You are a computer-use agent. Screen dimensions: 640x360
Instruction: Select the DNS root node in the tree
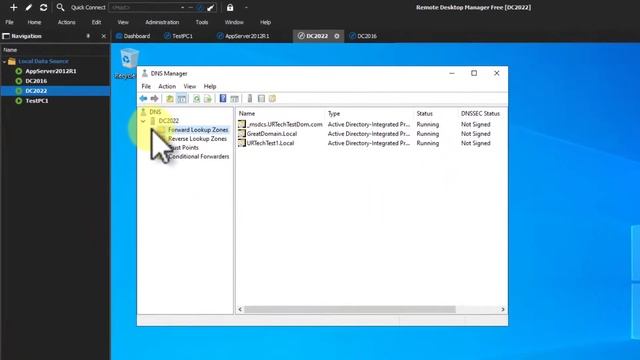pyautogui.click(x=155, y=111)
